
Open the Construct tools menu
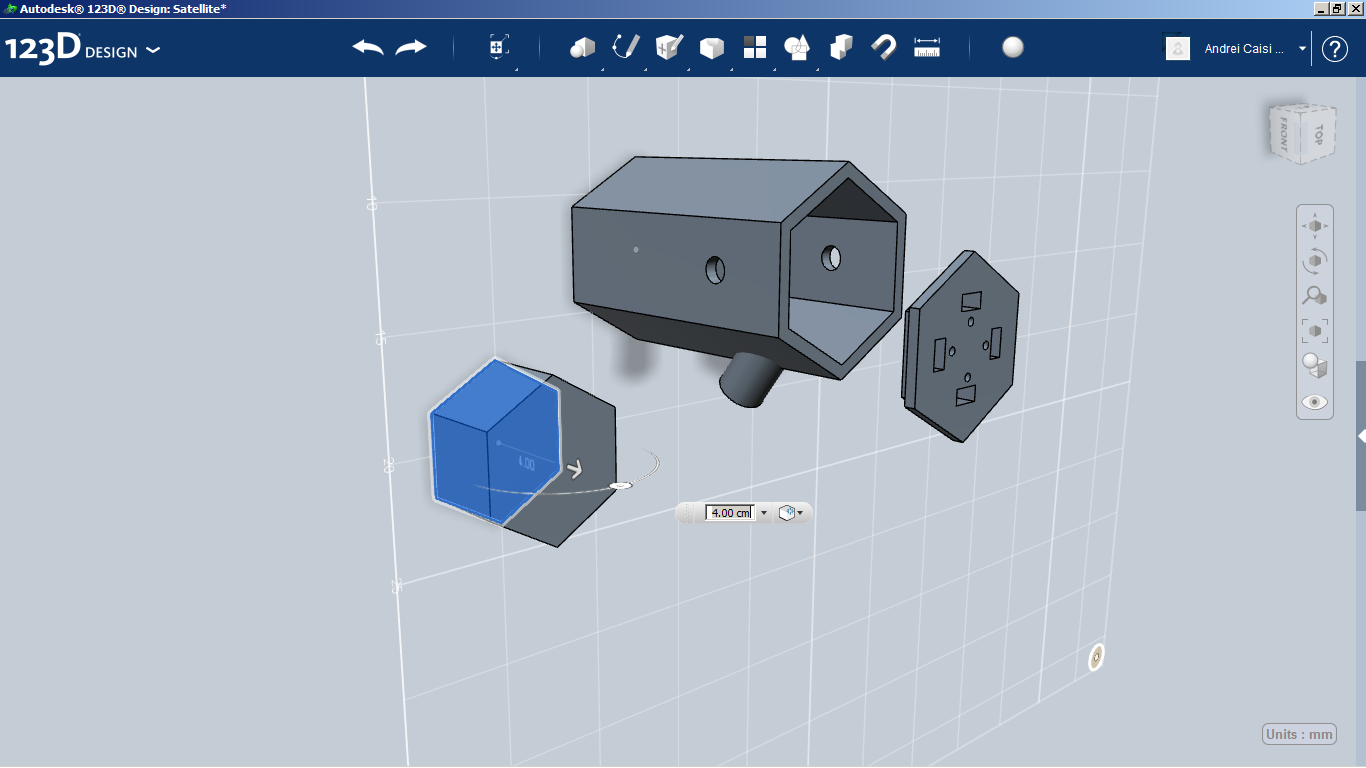point(669,47)
